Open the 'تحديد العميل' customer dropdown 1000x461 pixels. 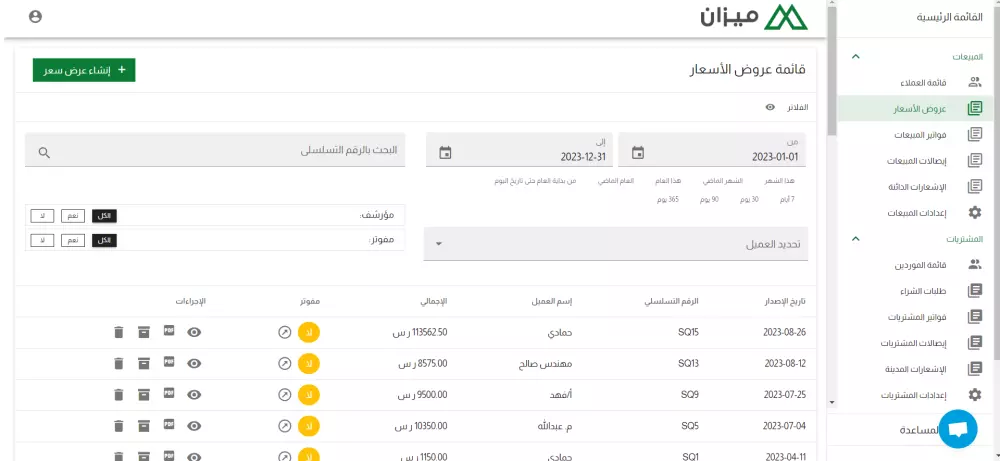pyautogui.click(x=616, y=244)
